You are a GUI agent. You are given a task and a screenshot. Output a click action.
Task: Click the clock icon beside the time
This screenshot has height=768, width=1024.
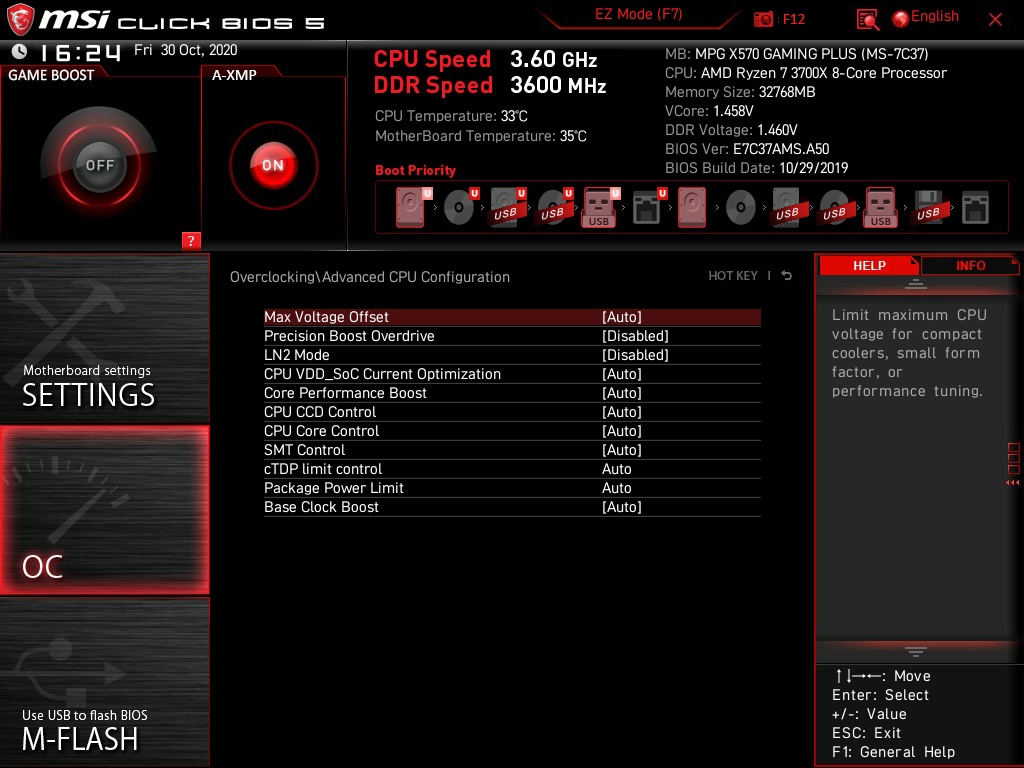tap(20, 50)
